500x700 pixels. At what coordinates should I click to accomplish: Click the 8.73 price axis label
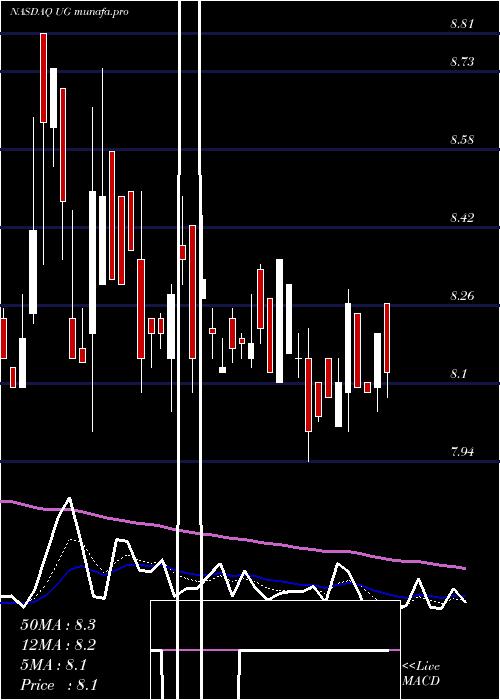pos(462,62)
